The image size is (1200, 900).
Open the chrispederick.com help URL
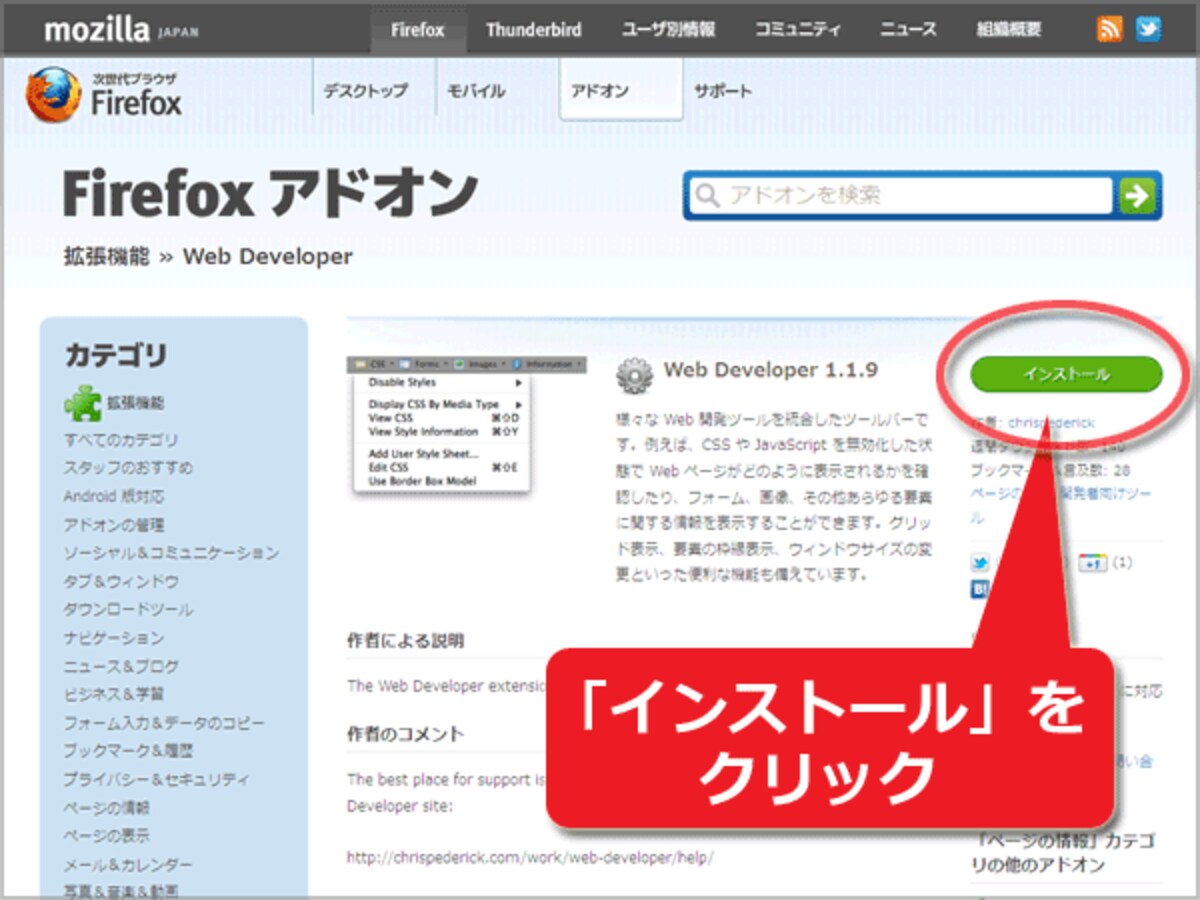point(530,858)
